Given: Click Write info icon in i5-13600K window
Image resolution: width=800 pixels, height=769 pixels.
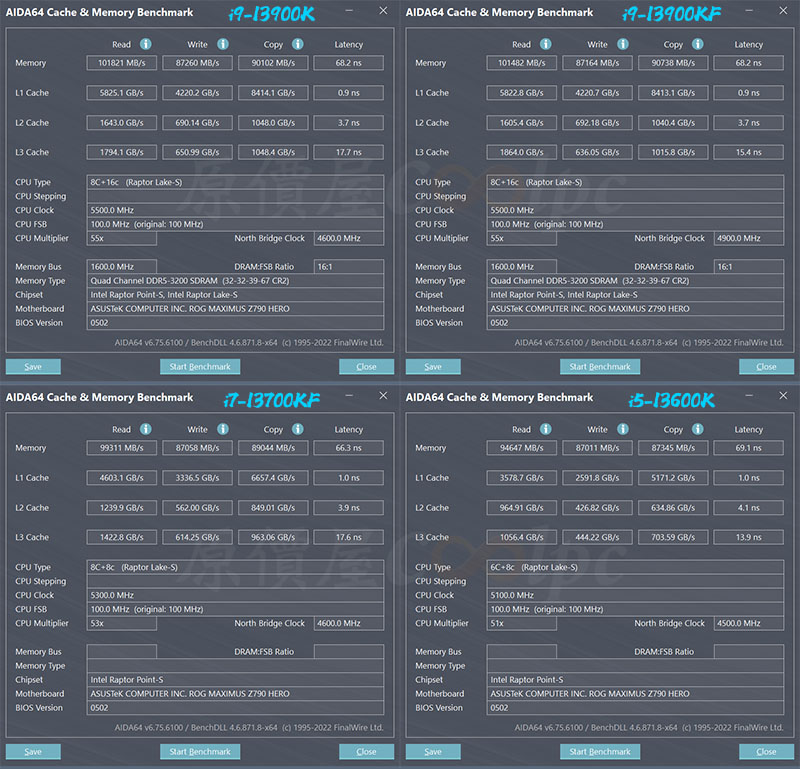Looking at the screenshot, I should pyautogui.click(x=623, y=429).
